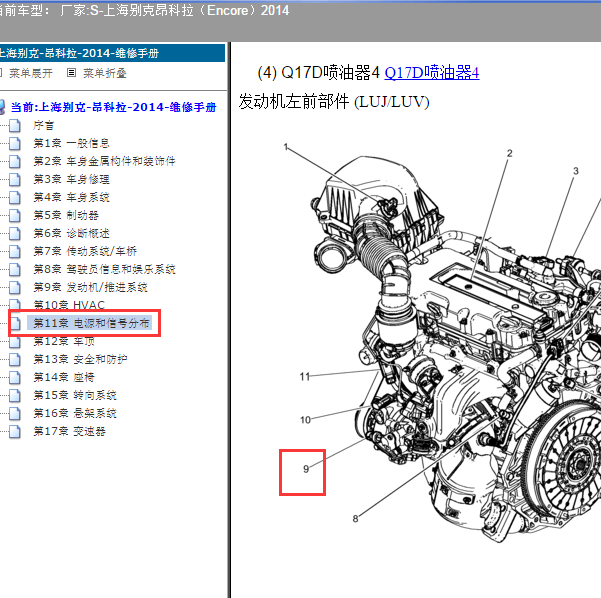This screenshot has width=601, height=598.
Task: Open 第16章 悬架系统
Action: click(x=75, y=413)
